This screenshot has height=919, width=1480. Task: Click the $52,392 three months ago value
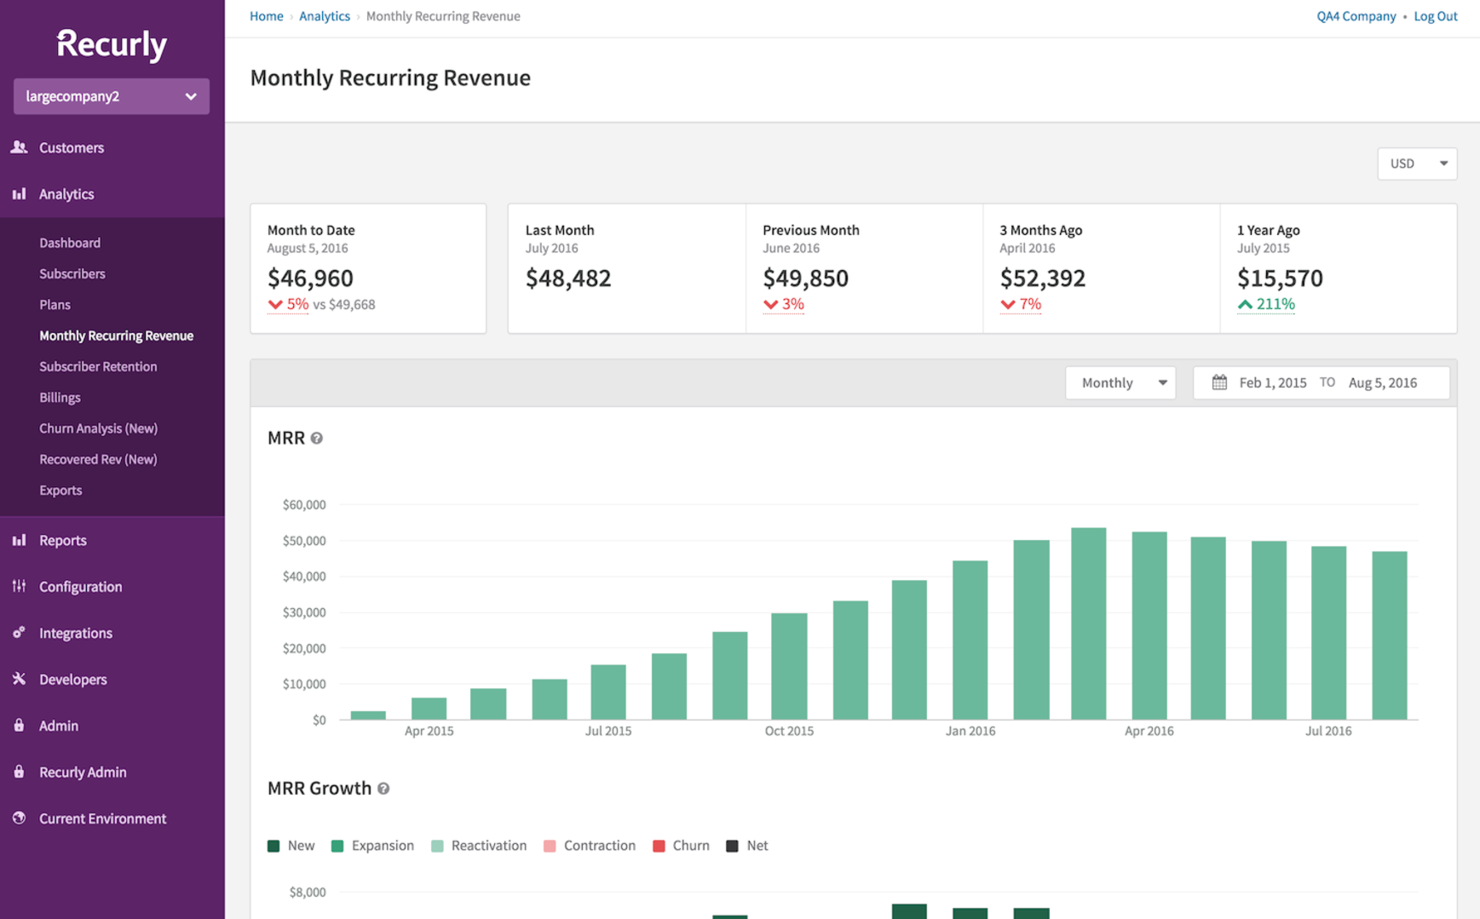1042,278
